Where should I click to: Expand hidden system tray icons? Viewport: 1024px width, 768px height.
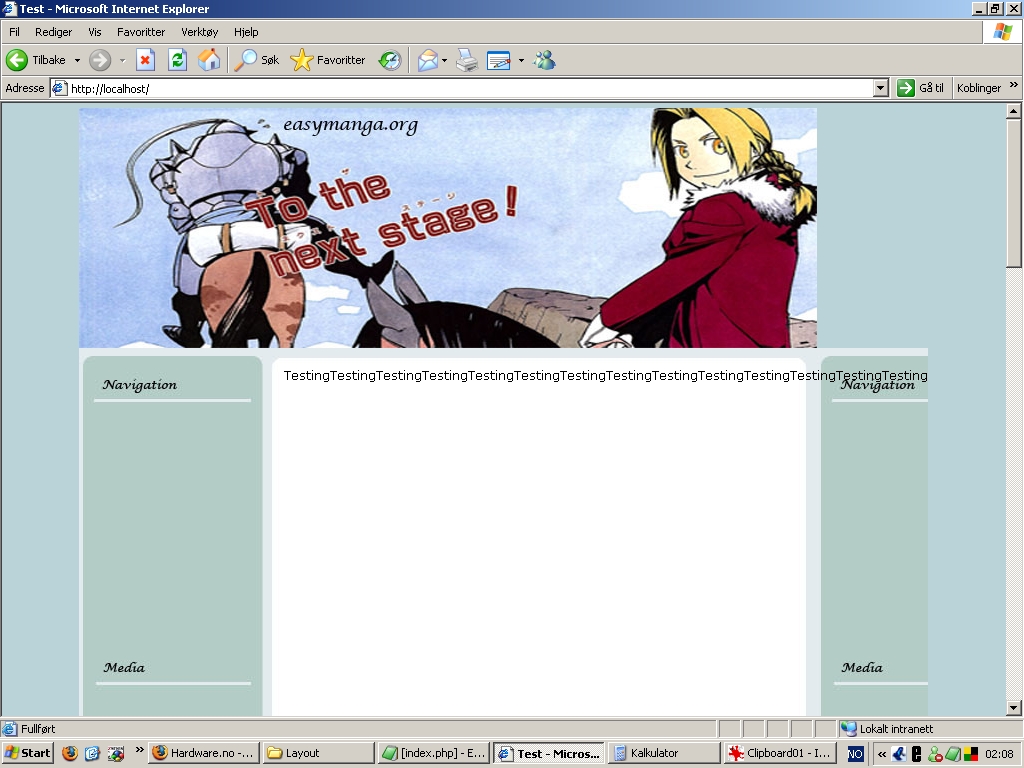coord(882,754)
